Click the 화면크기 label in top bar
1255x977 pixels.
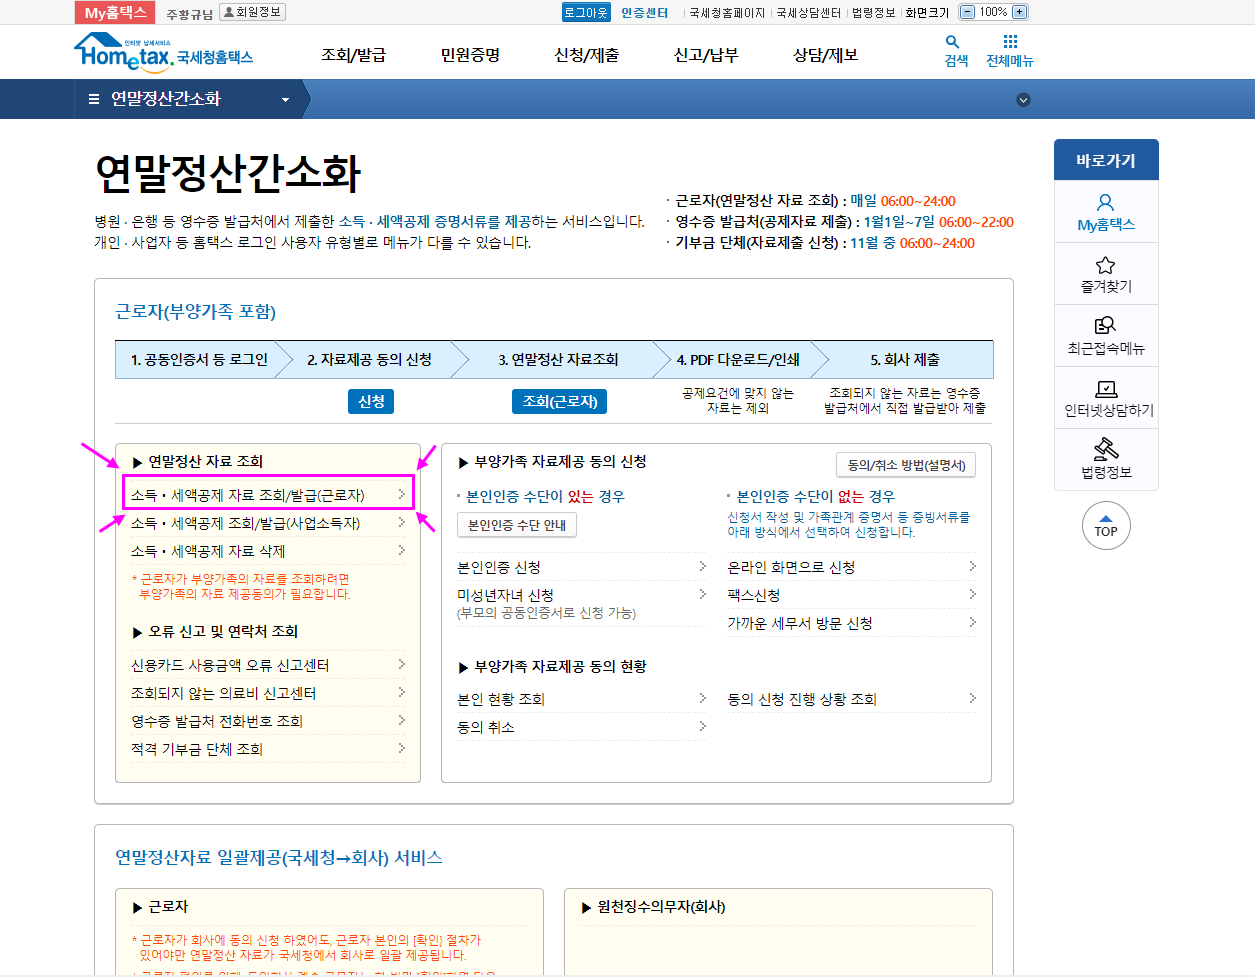click(x=927, y=13)
